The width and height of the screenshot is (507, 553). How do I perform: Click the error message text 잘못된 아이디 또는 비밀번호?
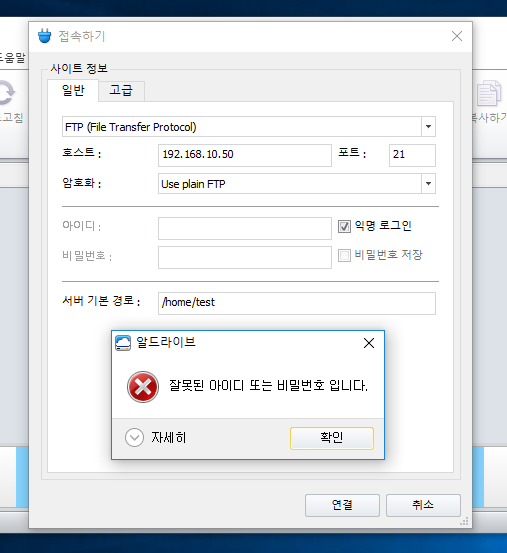(x=268, y=385)
